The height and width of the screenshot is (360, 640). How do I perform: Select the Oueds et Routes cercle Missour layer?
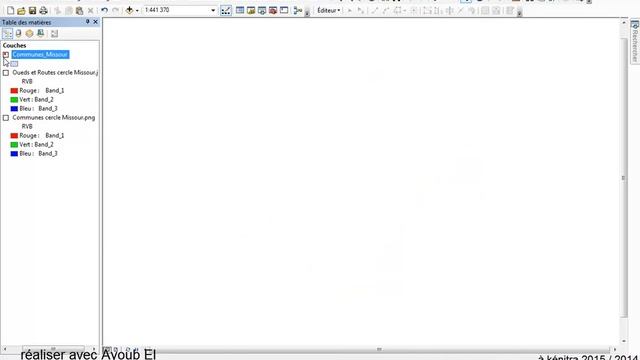click(55, 73)
